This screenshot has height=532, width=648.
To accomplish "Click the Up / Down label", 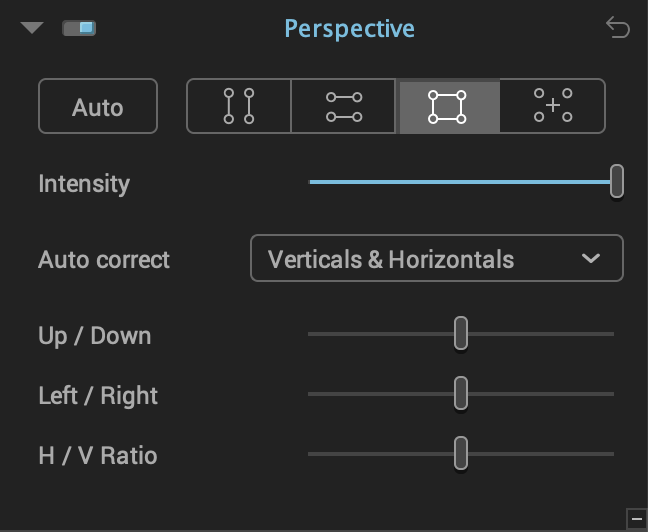I will coord(95,336).
